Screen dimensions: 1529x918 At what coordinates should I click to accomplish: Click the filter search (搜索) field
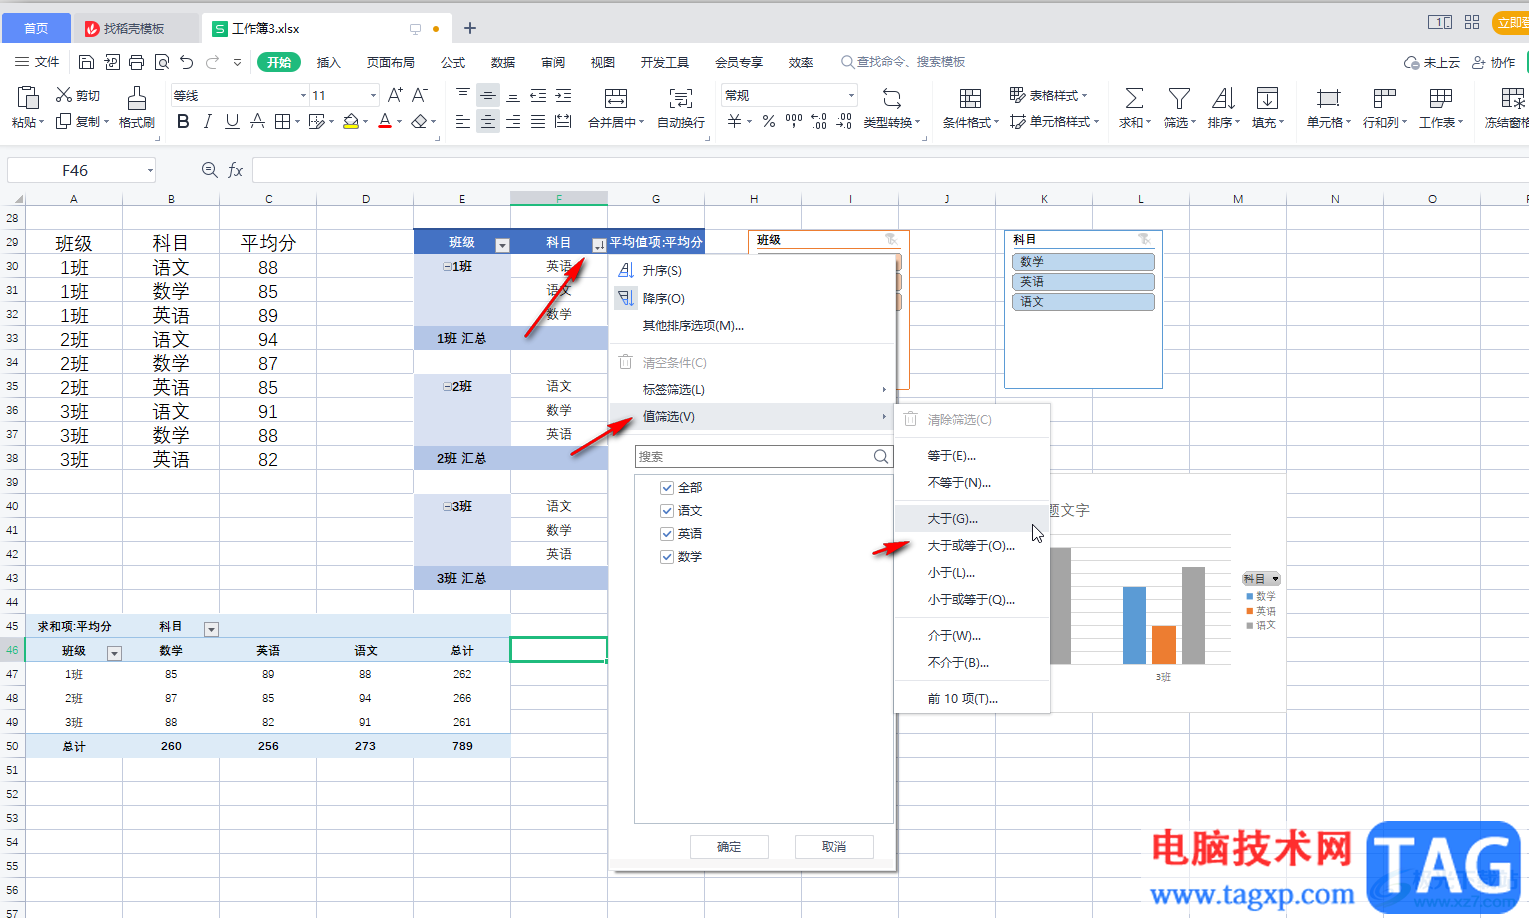tap(763, 456)
